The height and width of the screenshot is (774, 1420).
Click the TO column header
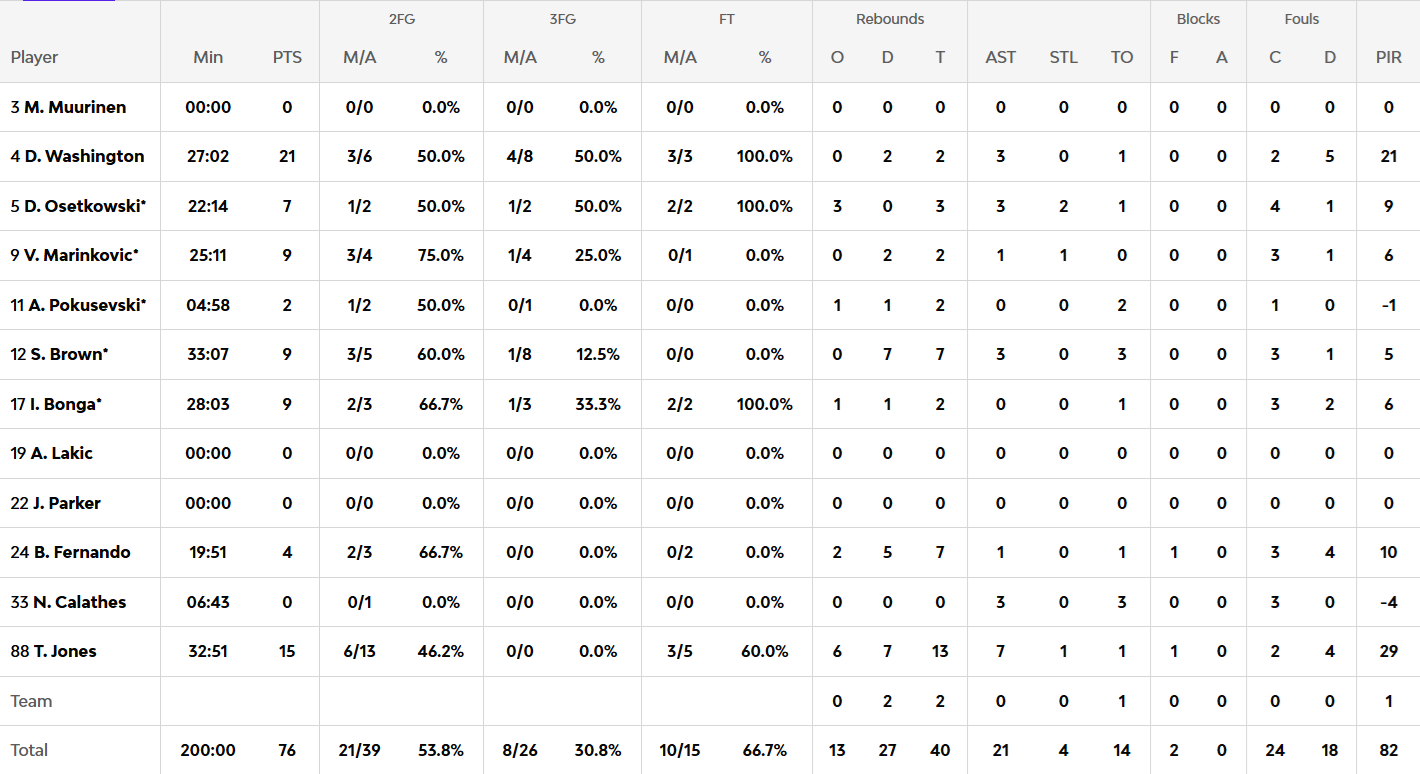(x=1122, y=57)
